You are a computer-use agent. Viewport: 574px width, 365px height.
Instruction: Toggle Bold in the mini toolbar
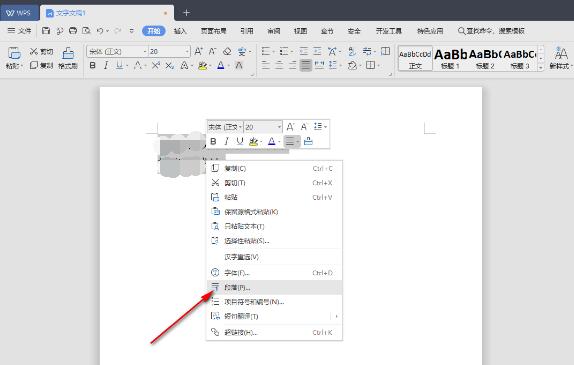coord(213,141)
